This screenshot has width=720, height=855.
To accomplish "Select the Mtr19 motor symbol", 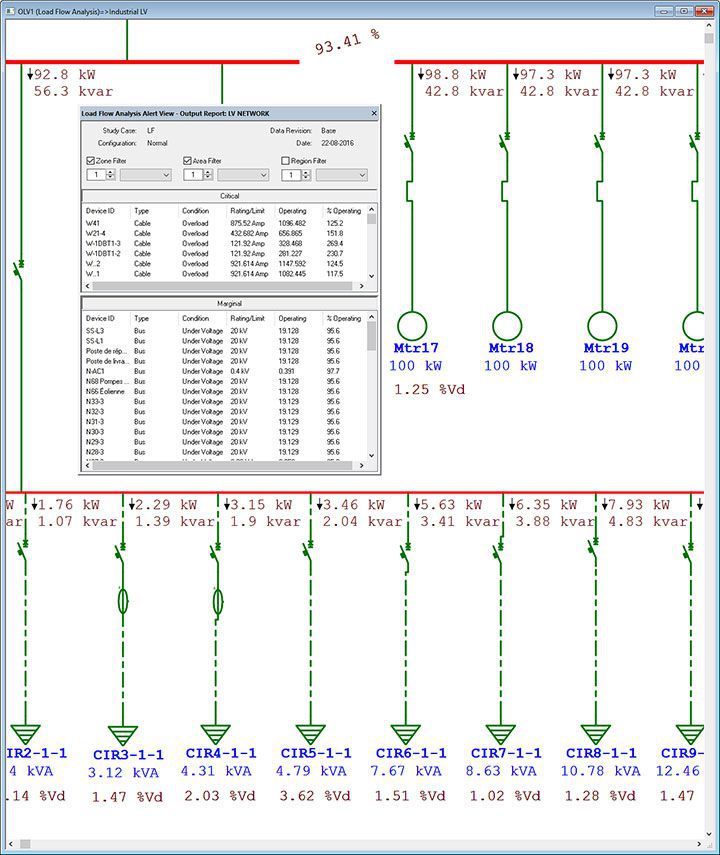I will click(602, 325).
